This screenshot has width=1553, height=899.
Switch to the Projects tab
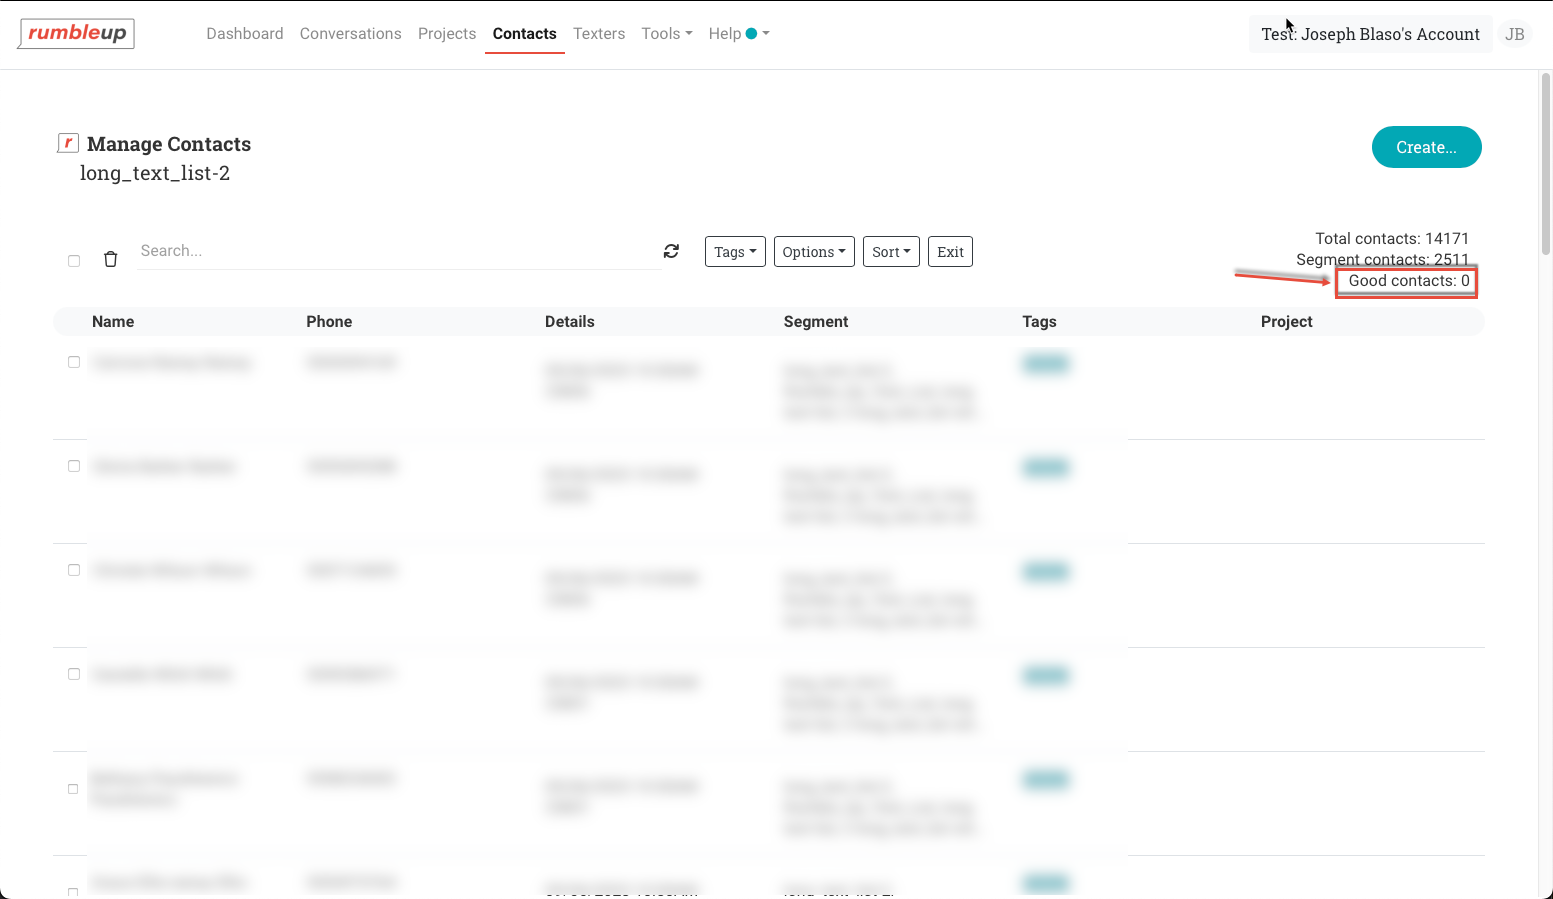[x=447, y=34]
